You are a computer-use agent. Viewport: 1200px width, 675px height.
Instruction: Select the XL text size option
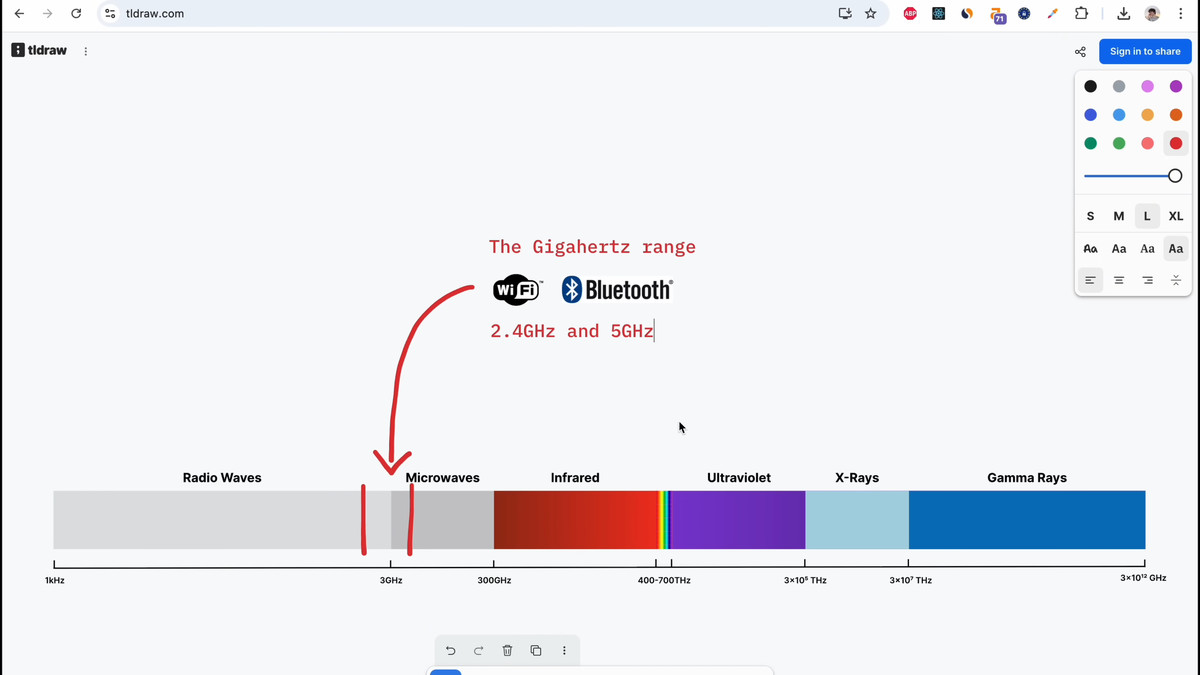[1176, 216]
